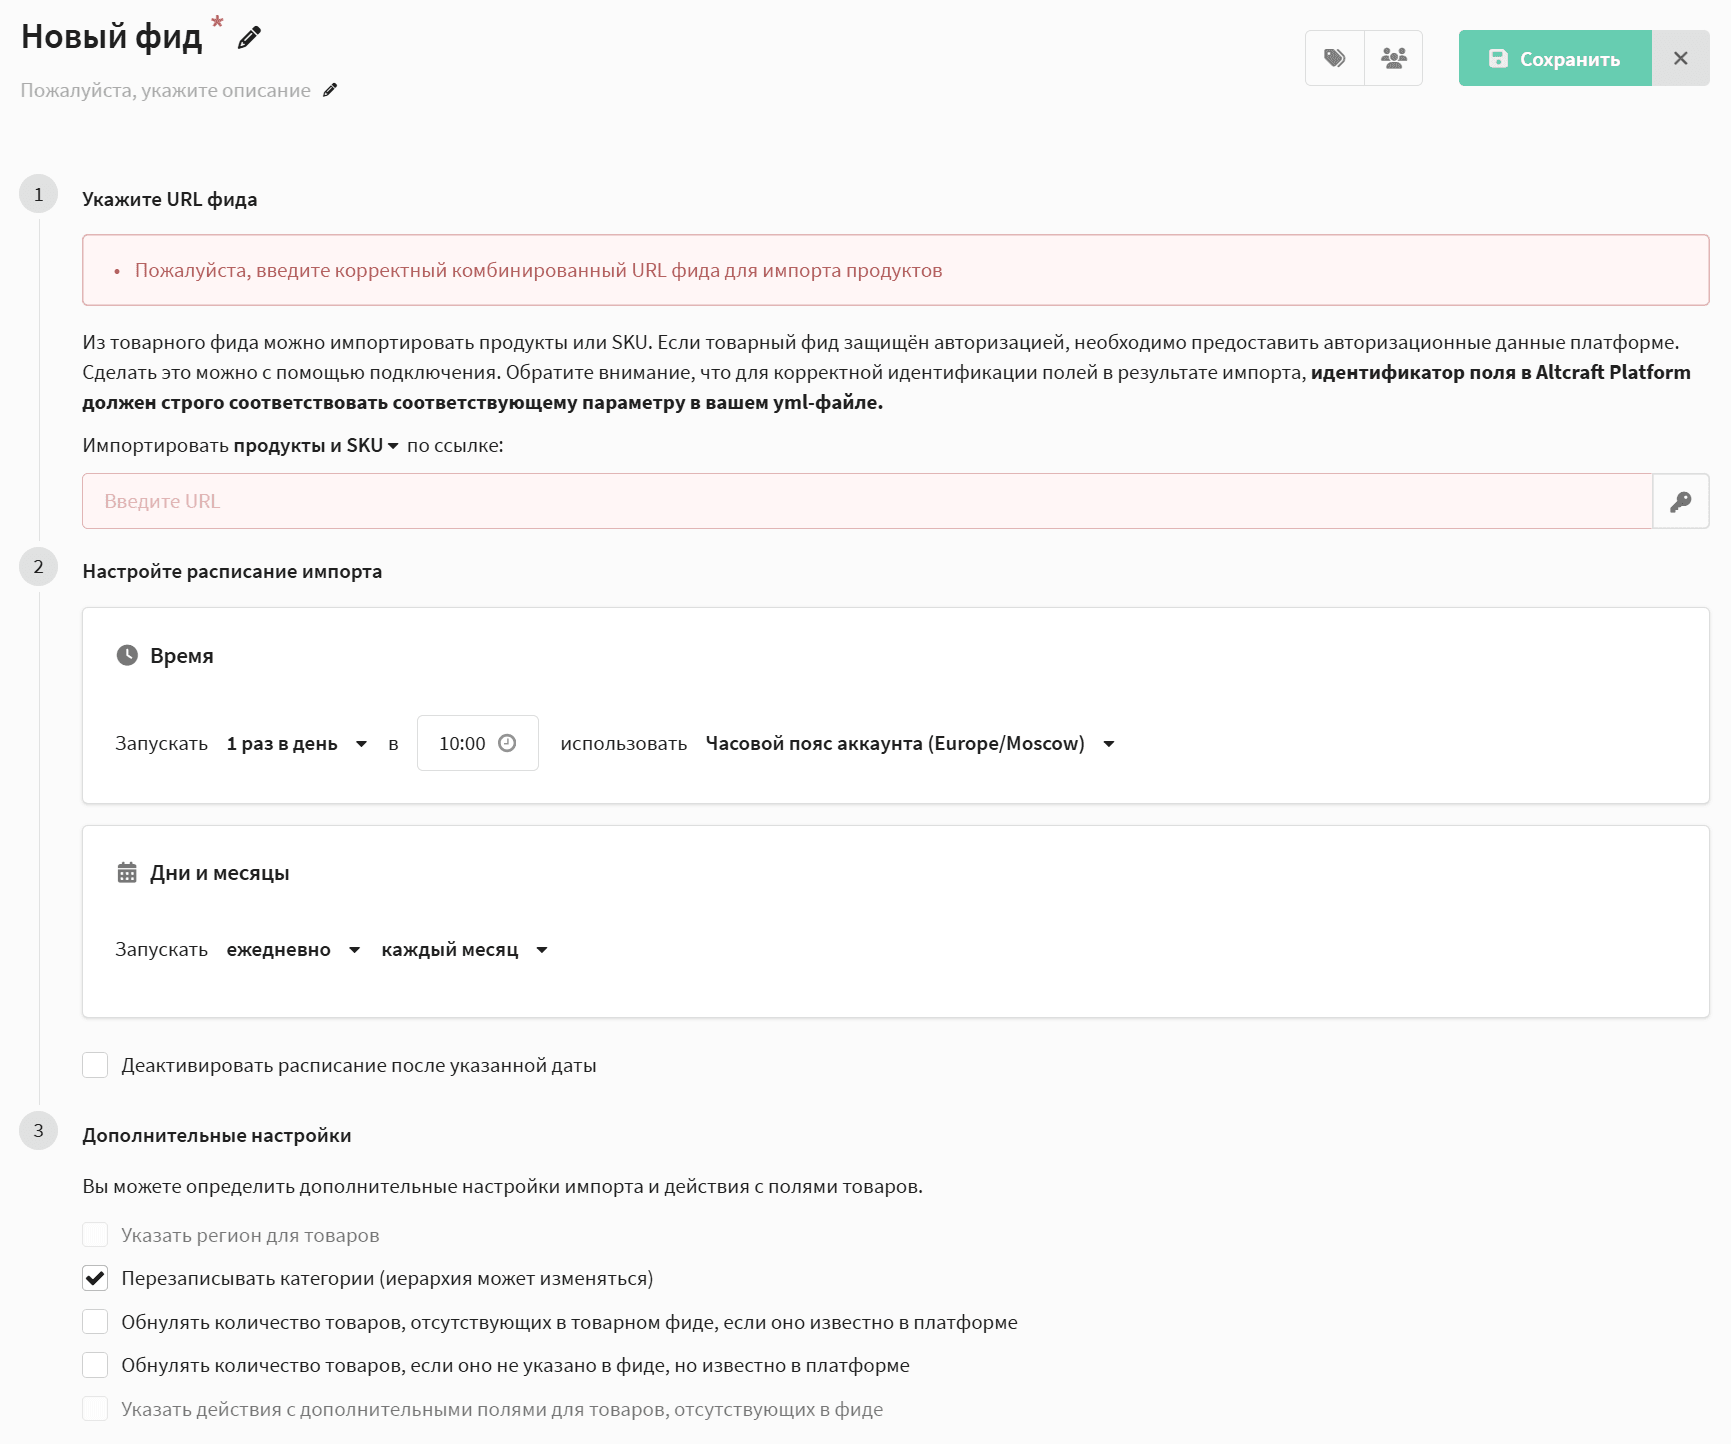Click the Сохранить button
Image resolution: width=1731 pixels, height=1444 pixels.
pyautogui.click(x=1554, y=58)
